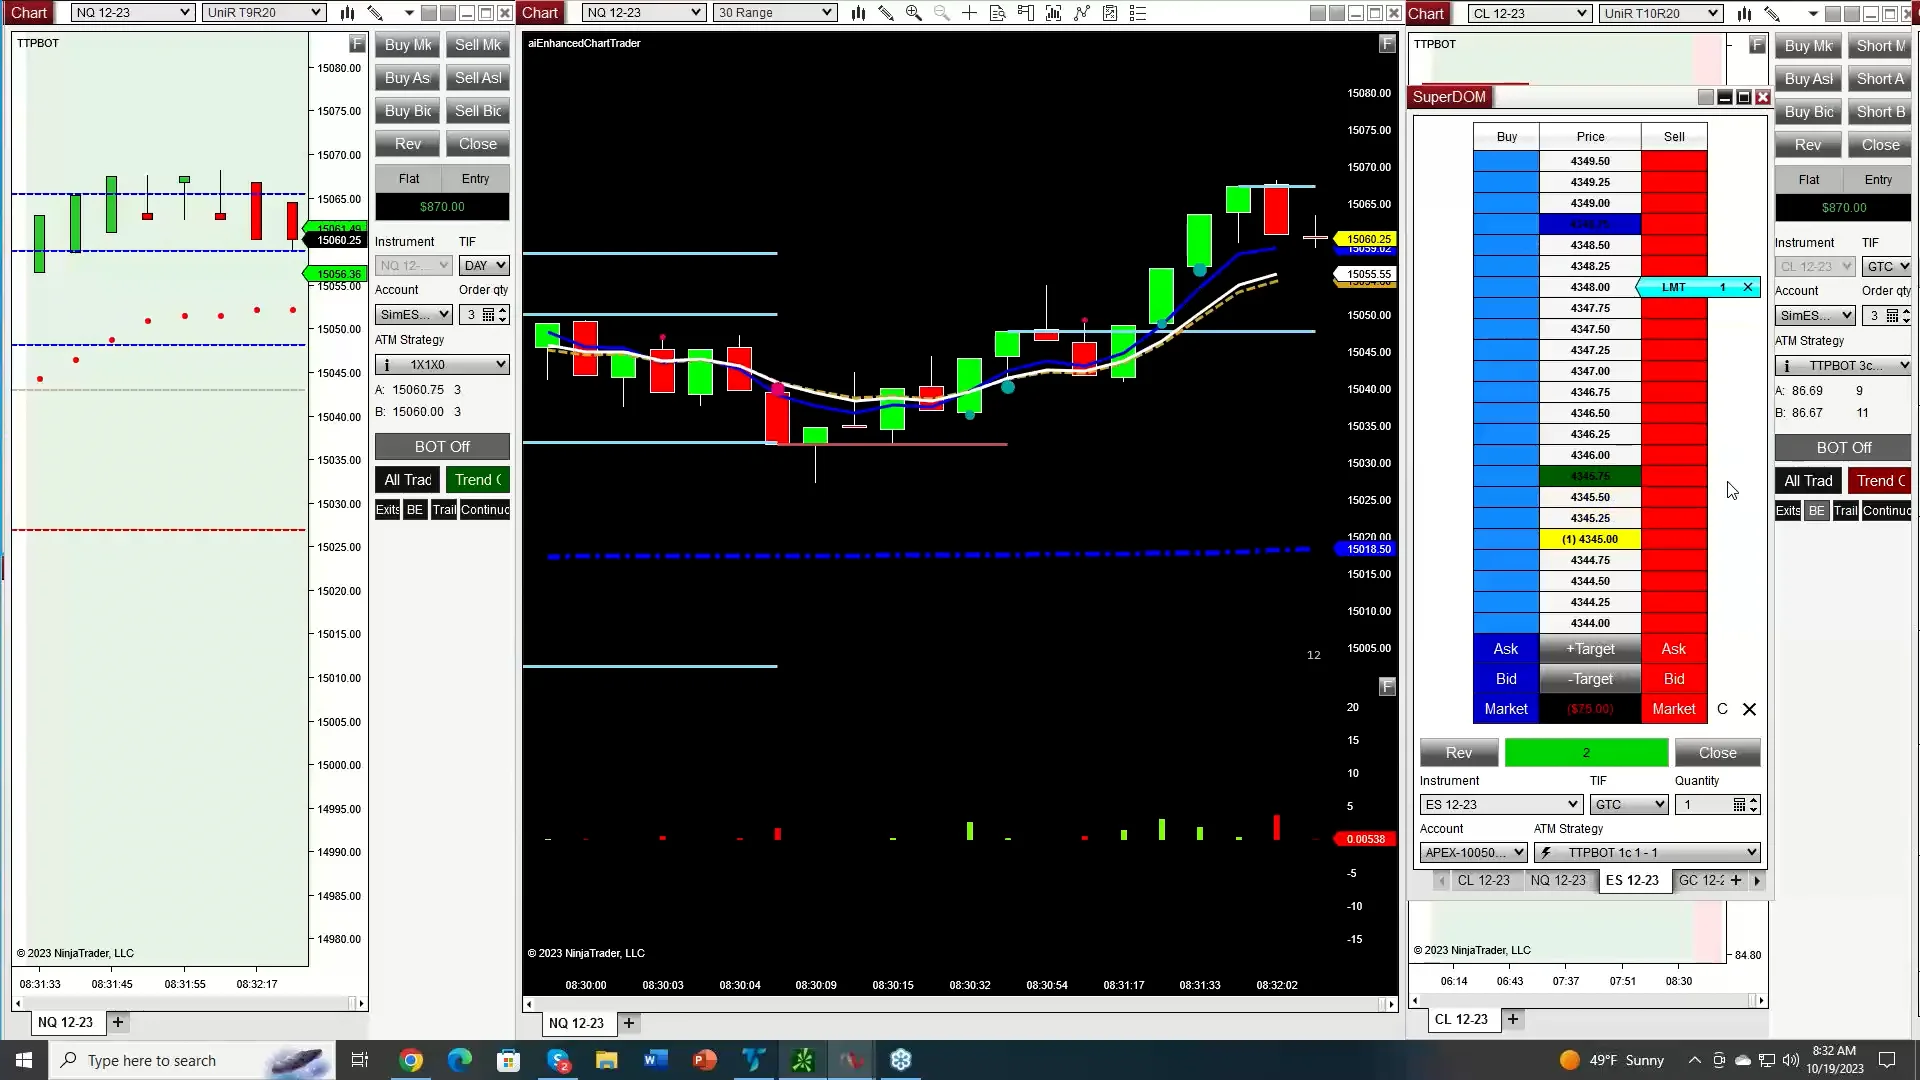Click the Quantity input field in SuperDOM
Viewport: 1920px width, 1080px height.
point(1706,805)
